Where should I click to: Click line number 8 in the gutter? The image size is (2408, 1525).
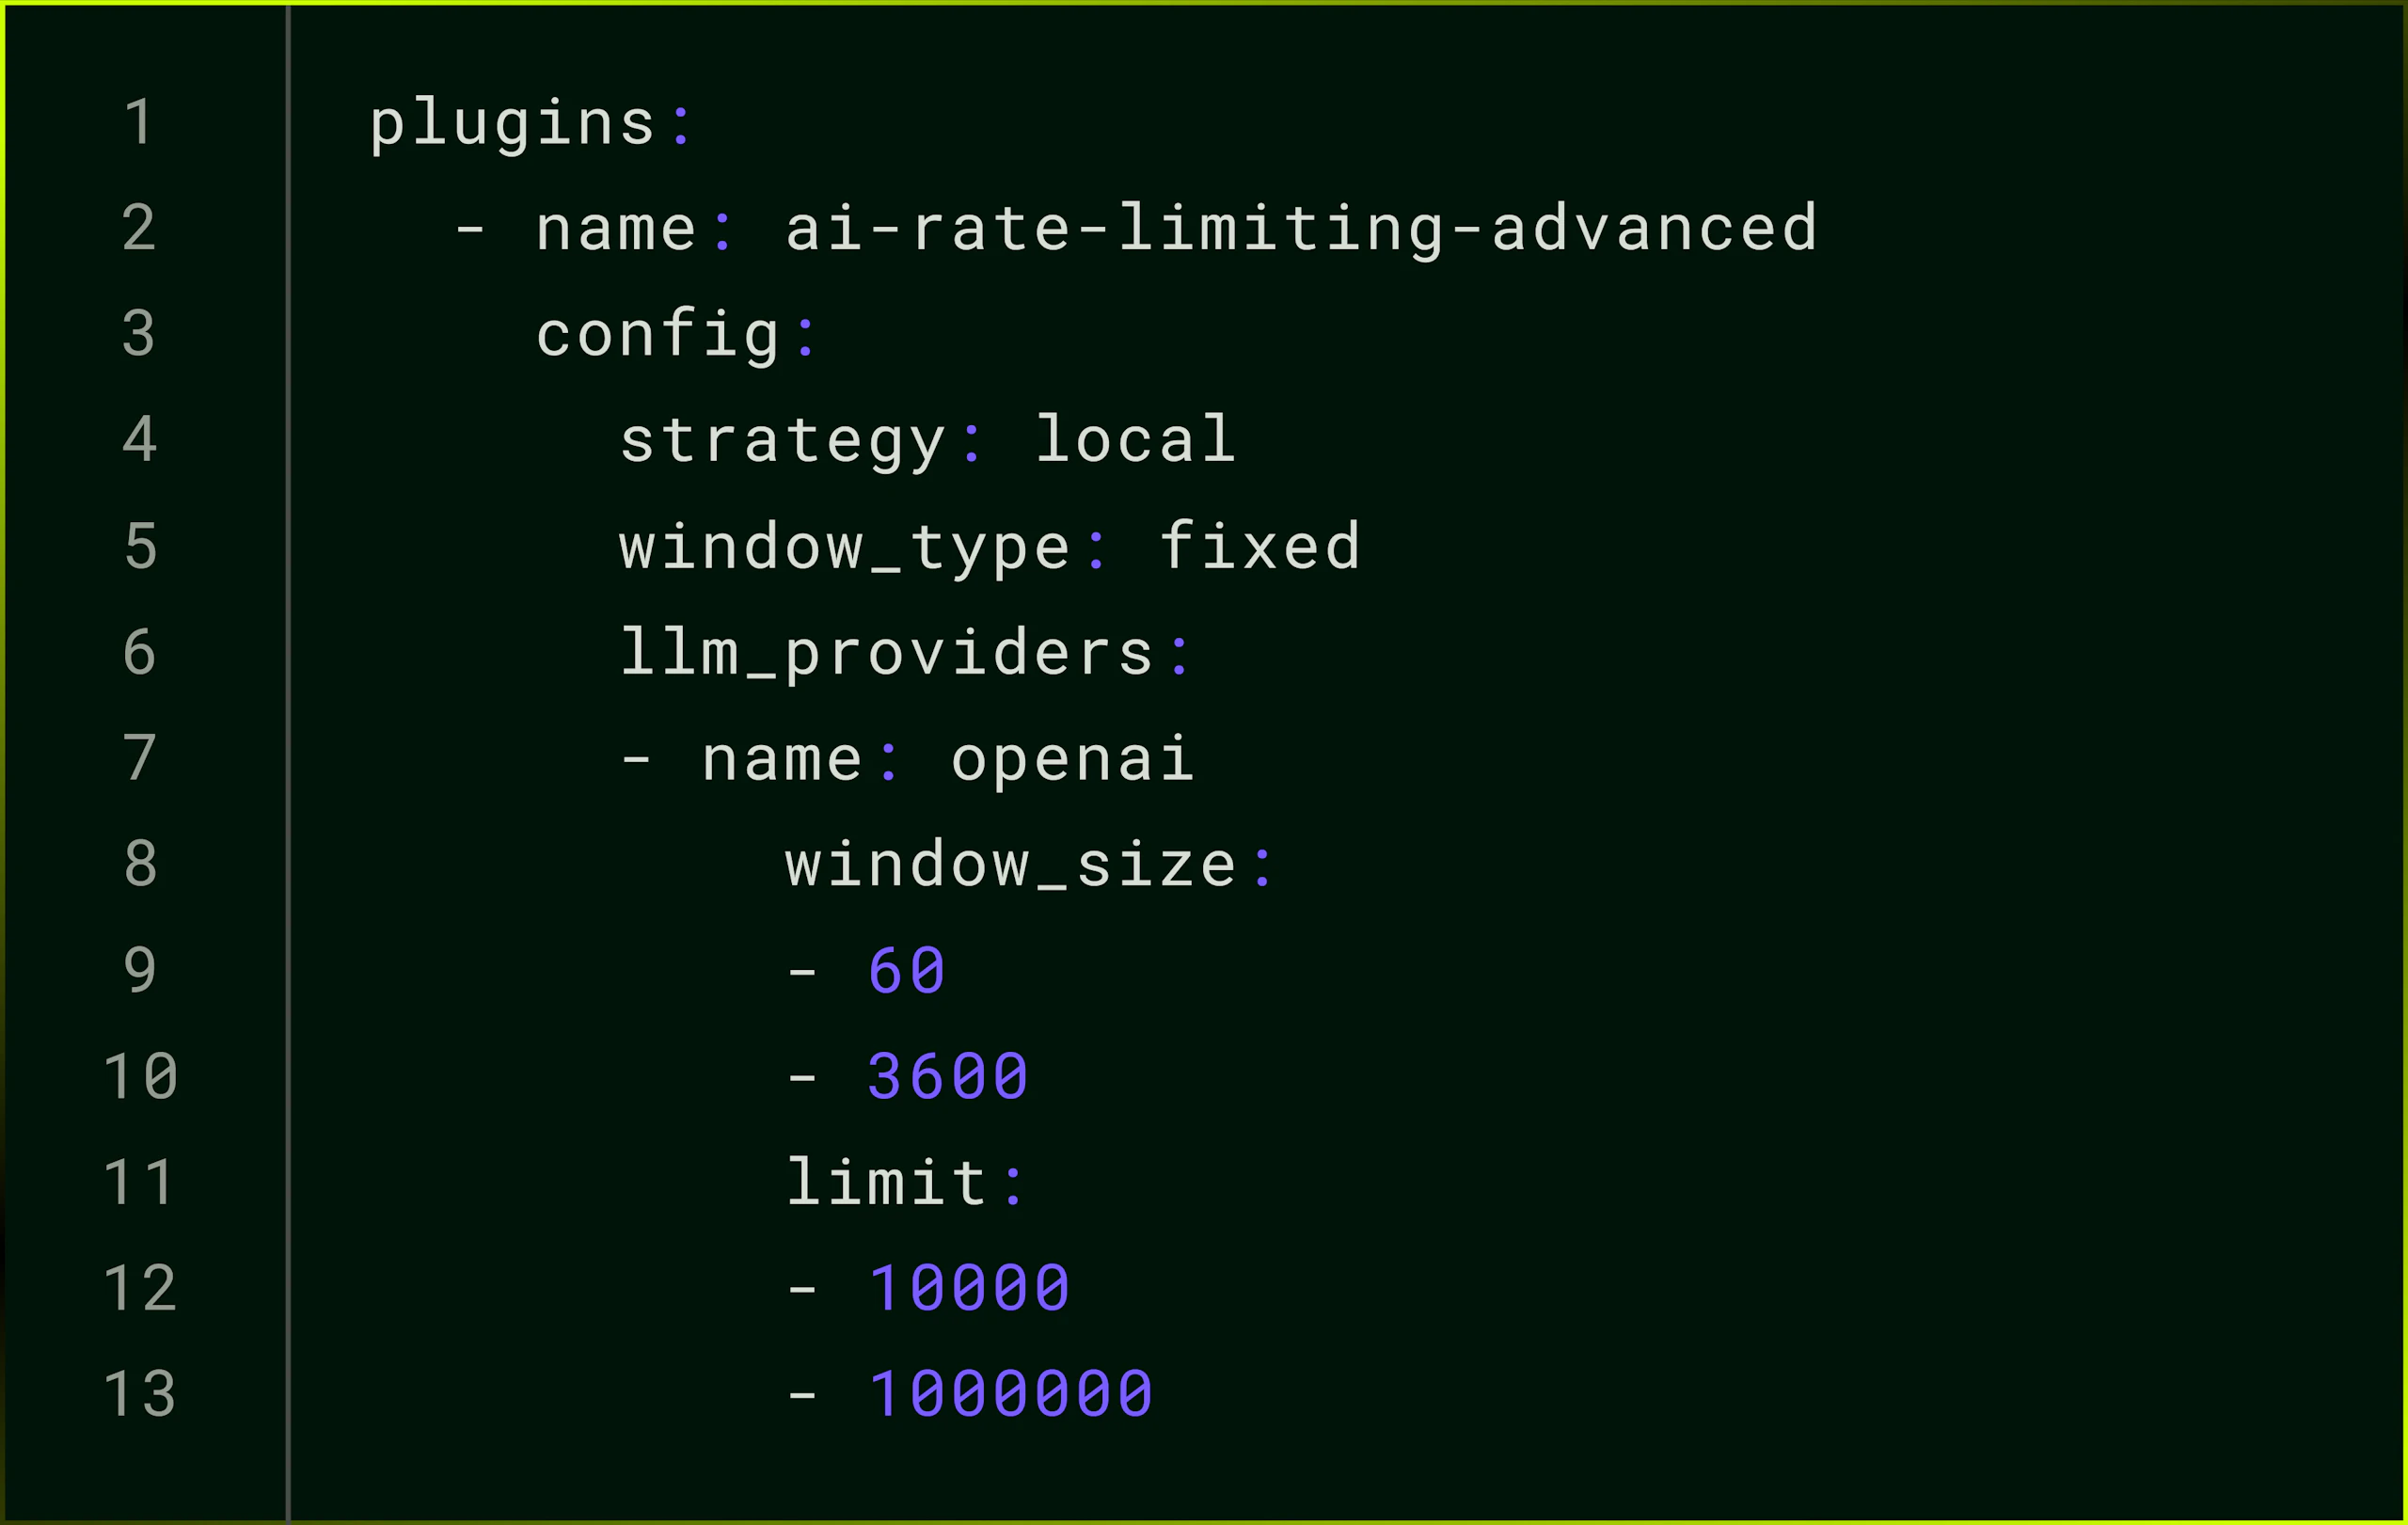(139, 865)
